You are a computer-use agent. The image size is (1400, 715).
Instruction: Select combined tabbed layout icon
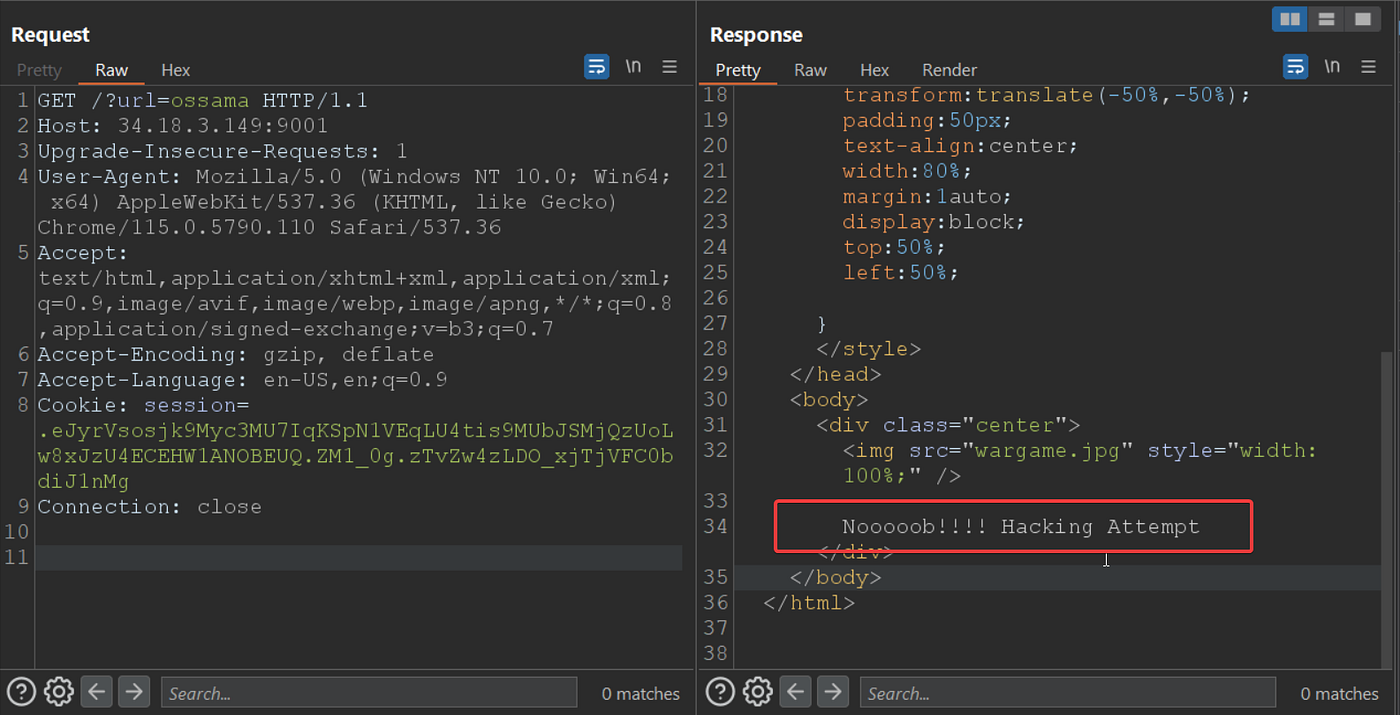pyautogui.click(x=1362, y=19)
